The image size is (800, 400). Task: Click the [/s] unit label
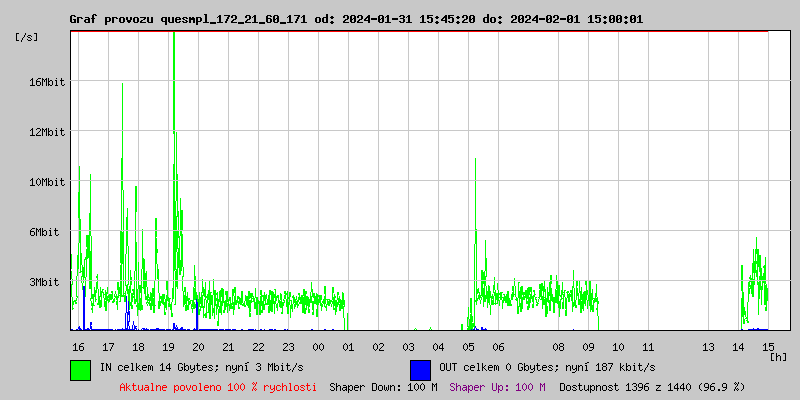(27, 36)
